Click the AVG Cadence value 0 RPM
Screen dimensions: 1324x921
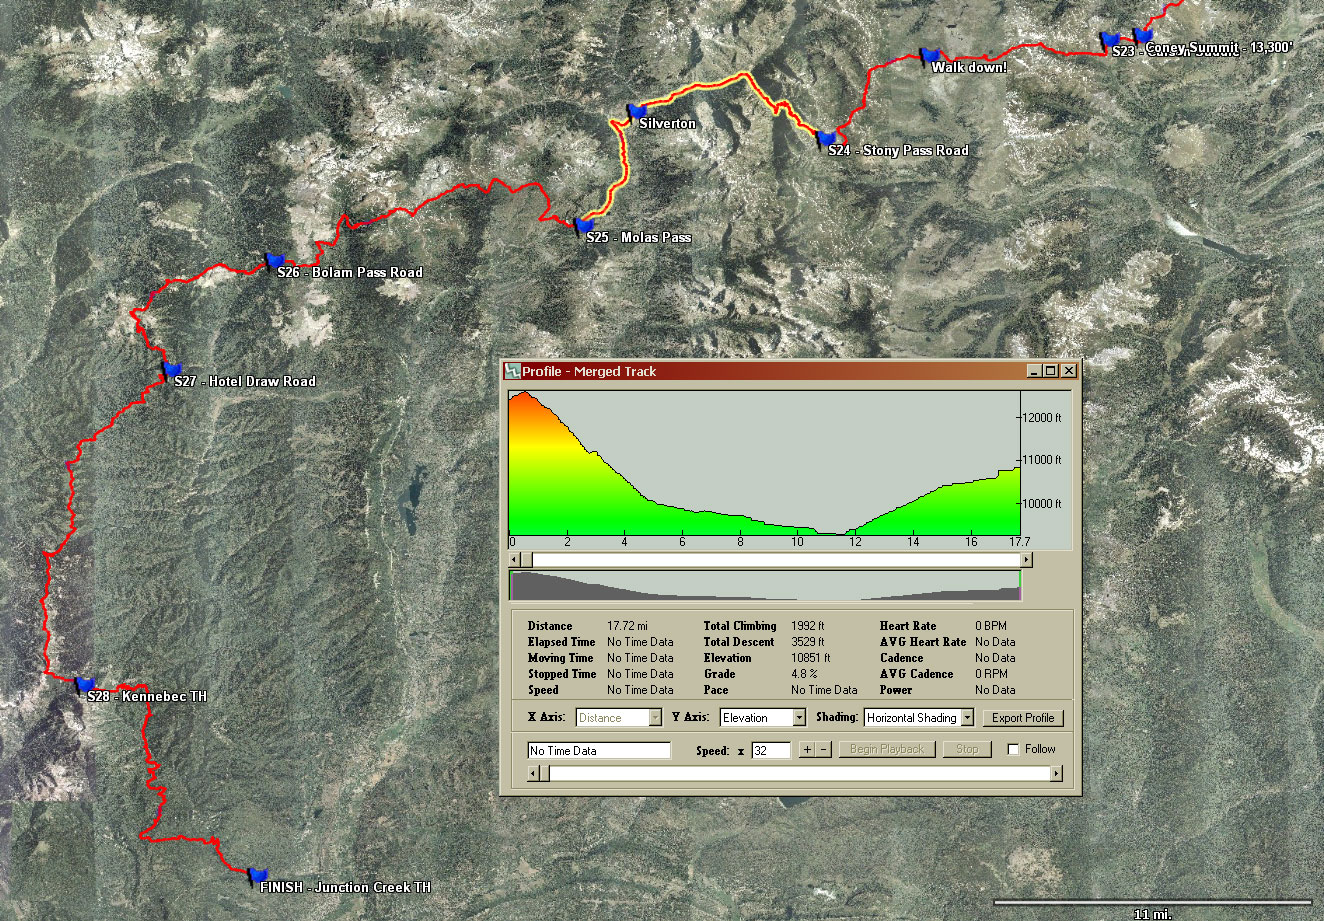click(x=992, y=674)
